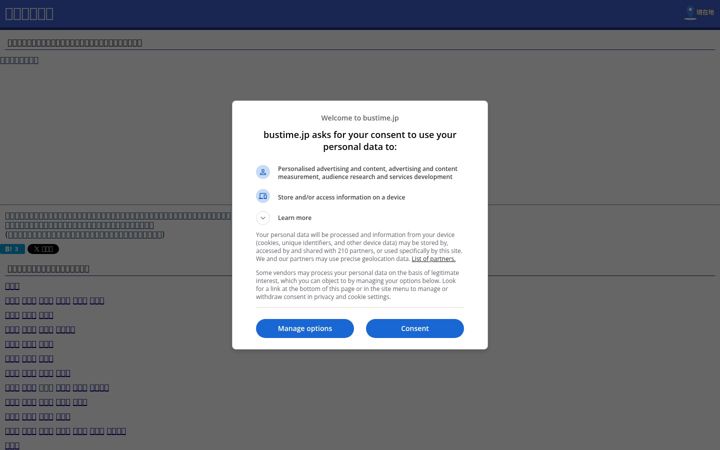720x450 pixels.
Task: Click the store information device icon
Action: pyautogui.click(x=263, y=197)
